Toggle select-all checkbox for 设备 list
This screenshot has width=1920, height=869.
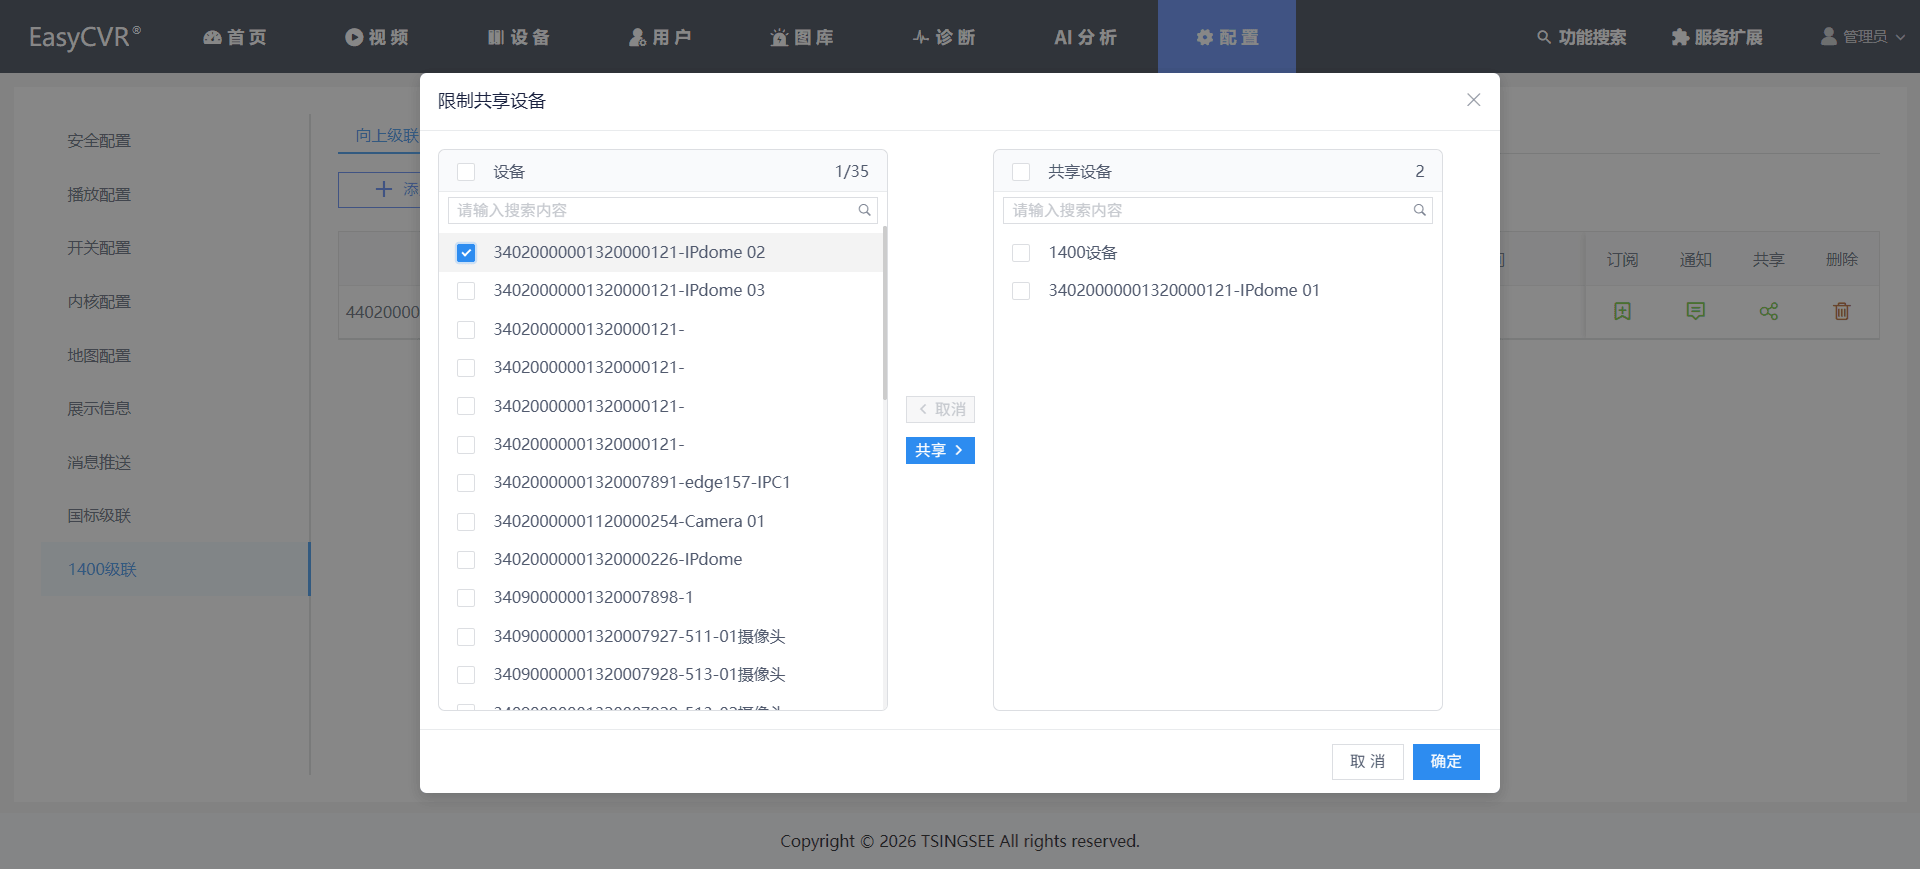click(466, 172)
